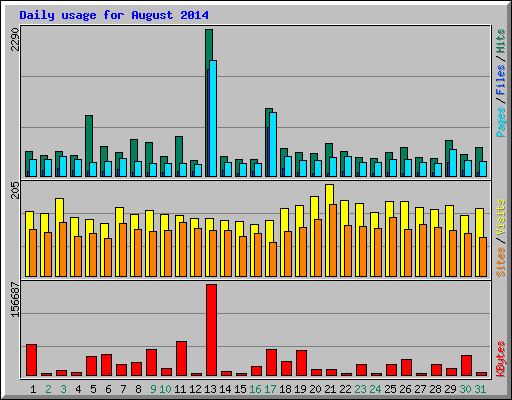
Task: Click the Sites legend label
Action: coord(500,262)
